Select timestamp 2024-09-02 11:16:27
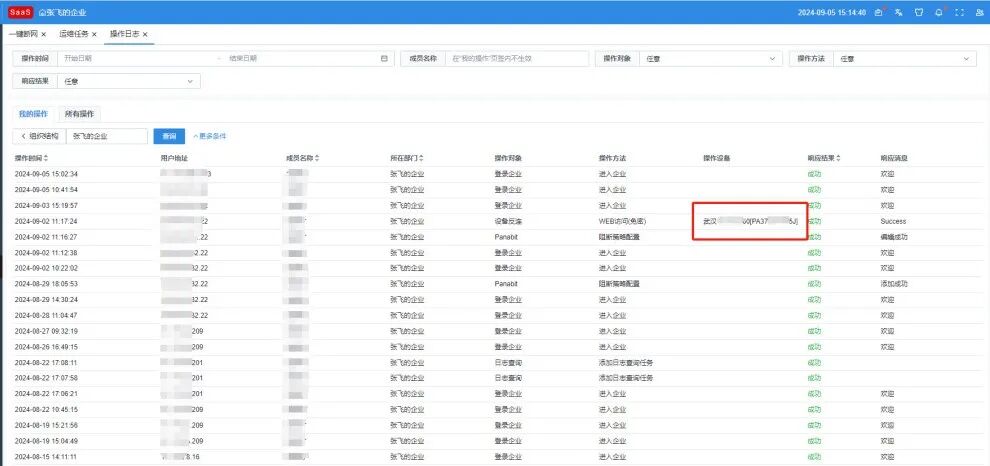 tap(46, 237)
